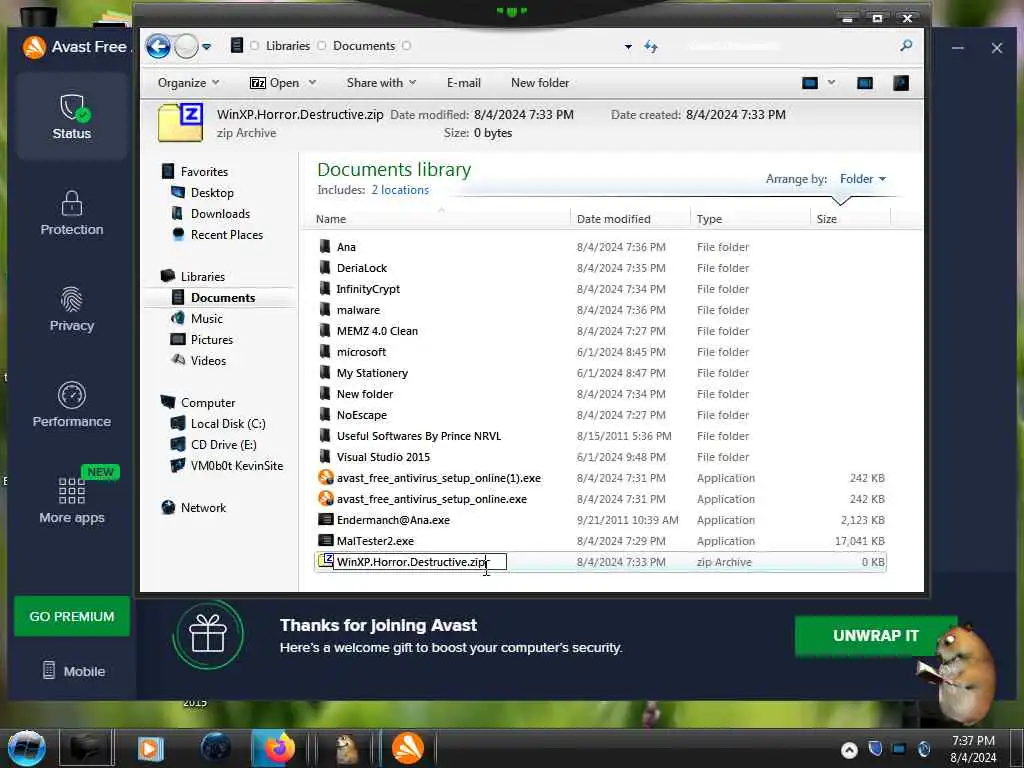Click the Avast Mobile phone icon
The height and width of the screenshot is (768, 1024).
[x=49, y=670]
